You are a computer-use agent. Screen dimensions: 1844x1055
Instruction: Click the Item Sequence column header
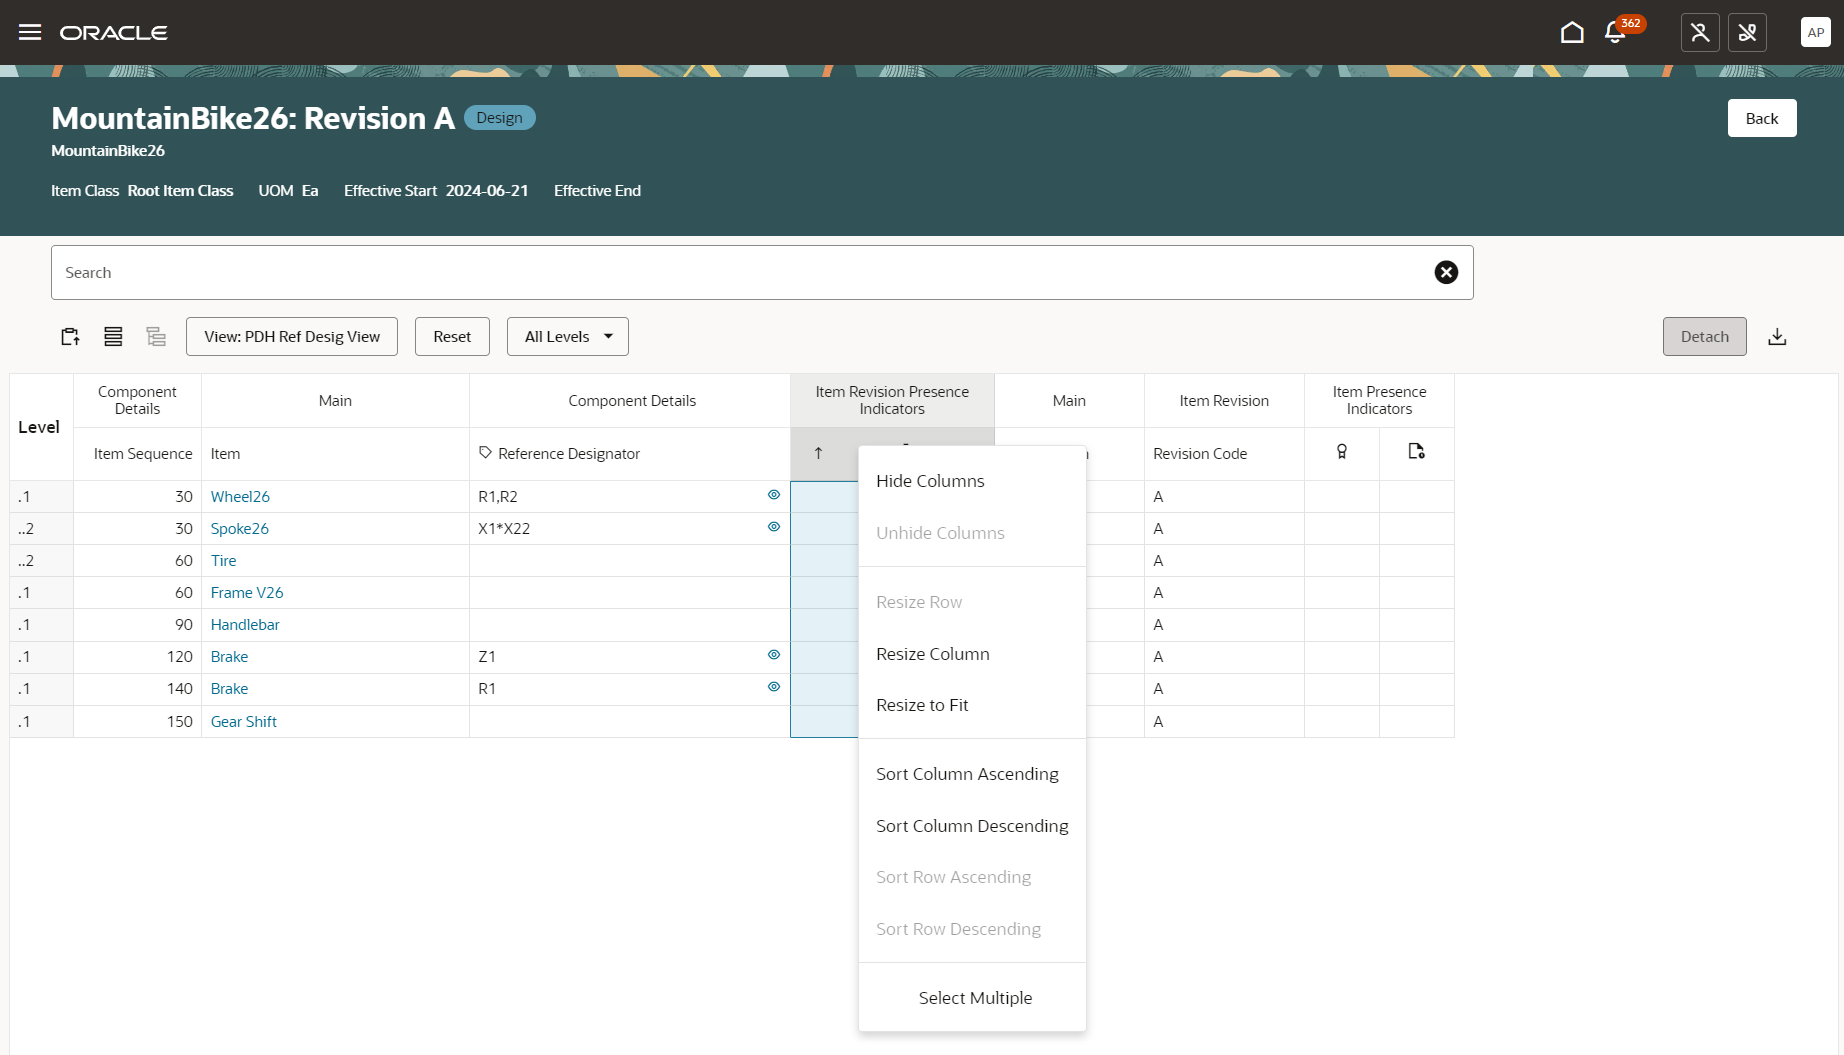point(138,454)
